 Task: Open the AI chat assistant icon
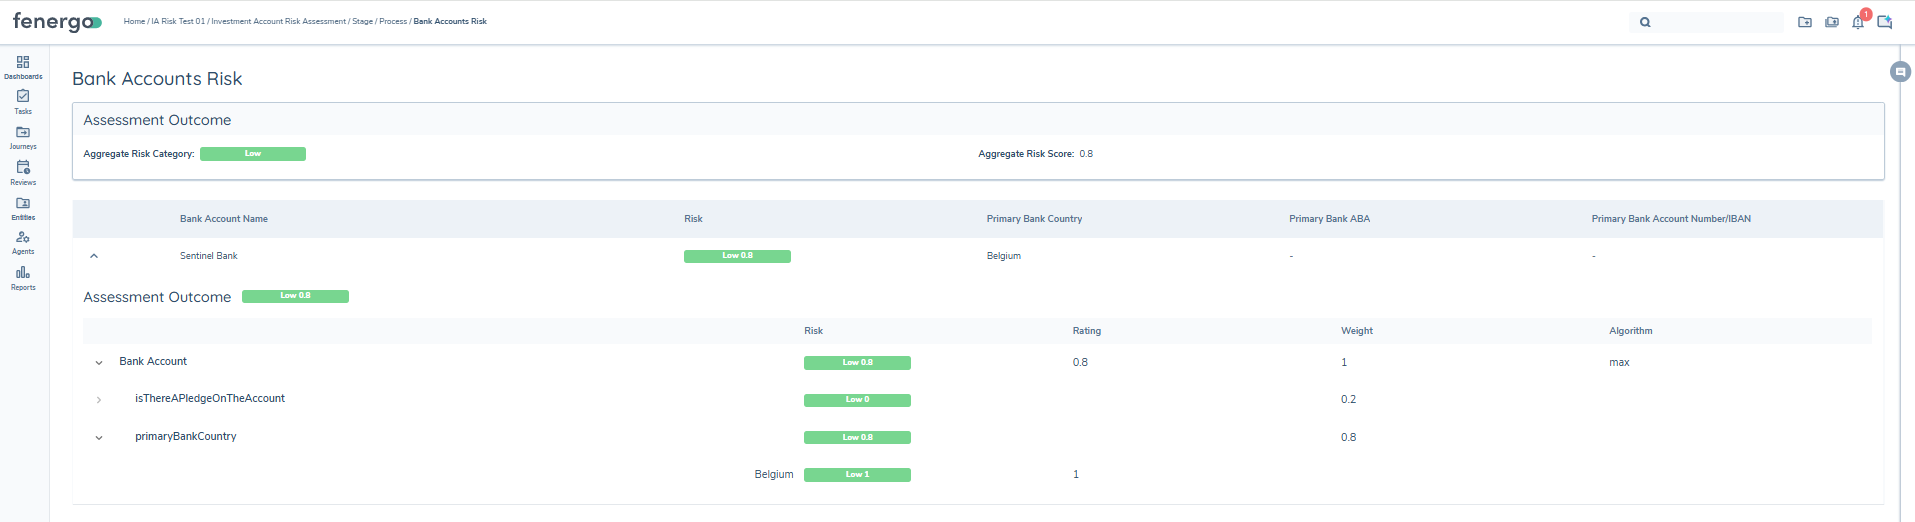[1885, 22]
